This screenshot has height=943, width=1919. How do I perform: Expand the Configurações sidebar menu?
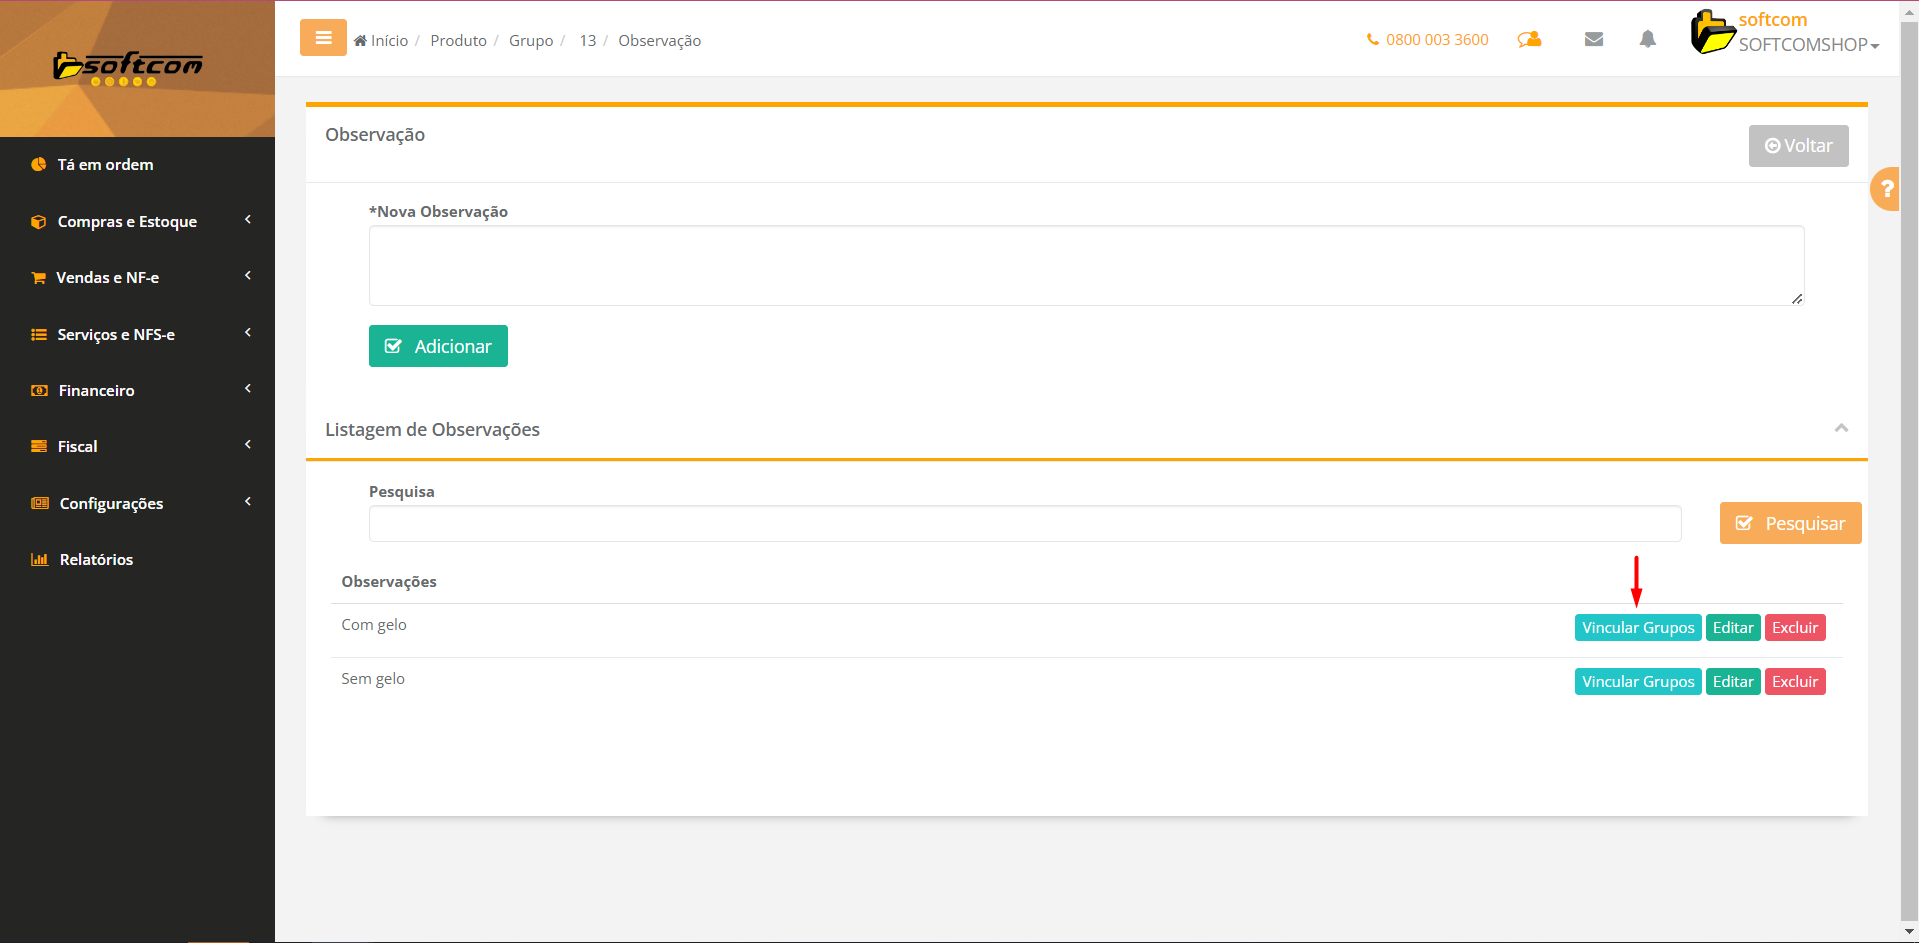(x=111, y=504)
